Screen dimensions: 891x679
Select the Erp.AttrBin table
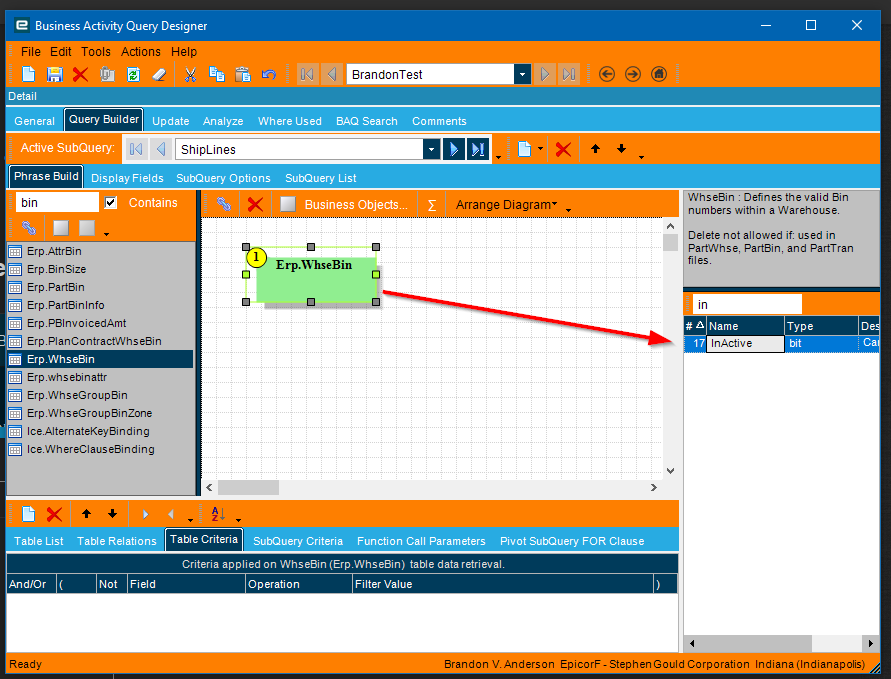pyautogui.click(x=54, y=251)
